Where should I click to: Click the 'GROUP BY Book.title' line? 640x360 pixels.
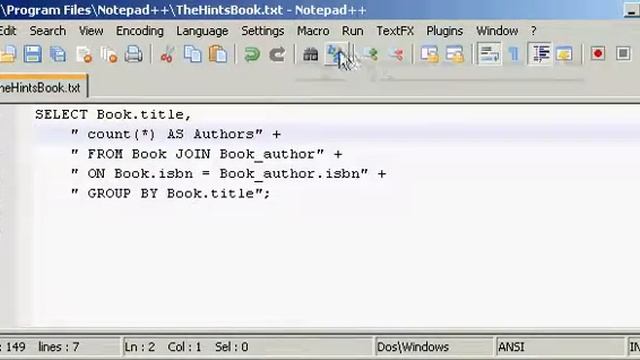point(171,193)
